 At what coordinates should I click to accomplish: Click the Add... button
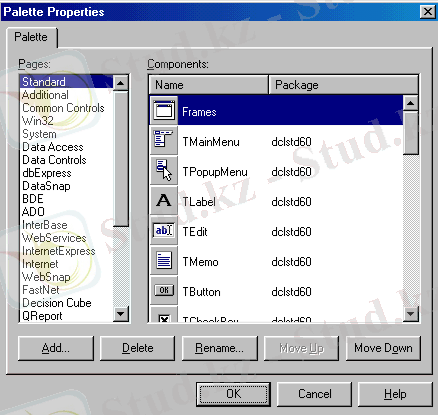(x=56, y=348)
